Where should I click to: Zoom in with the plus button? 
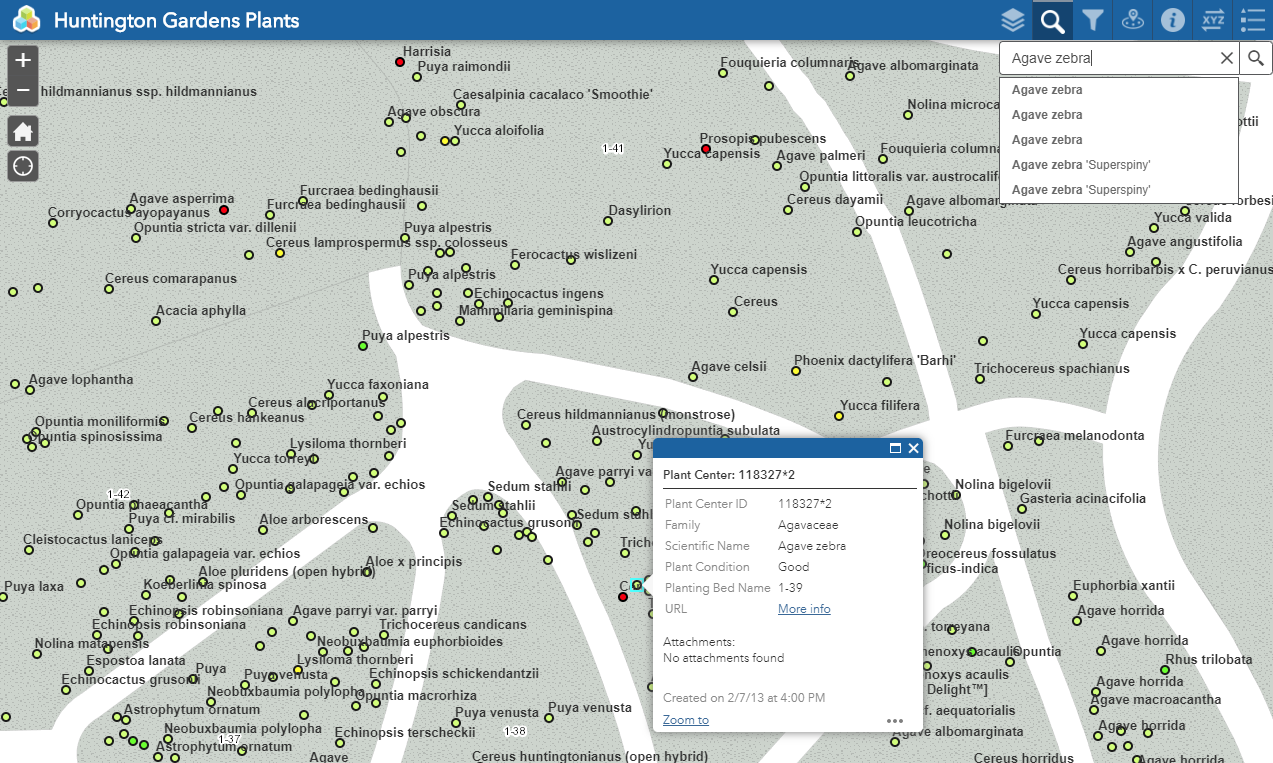click(22, 60)
